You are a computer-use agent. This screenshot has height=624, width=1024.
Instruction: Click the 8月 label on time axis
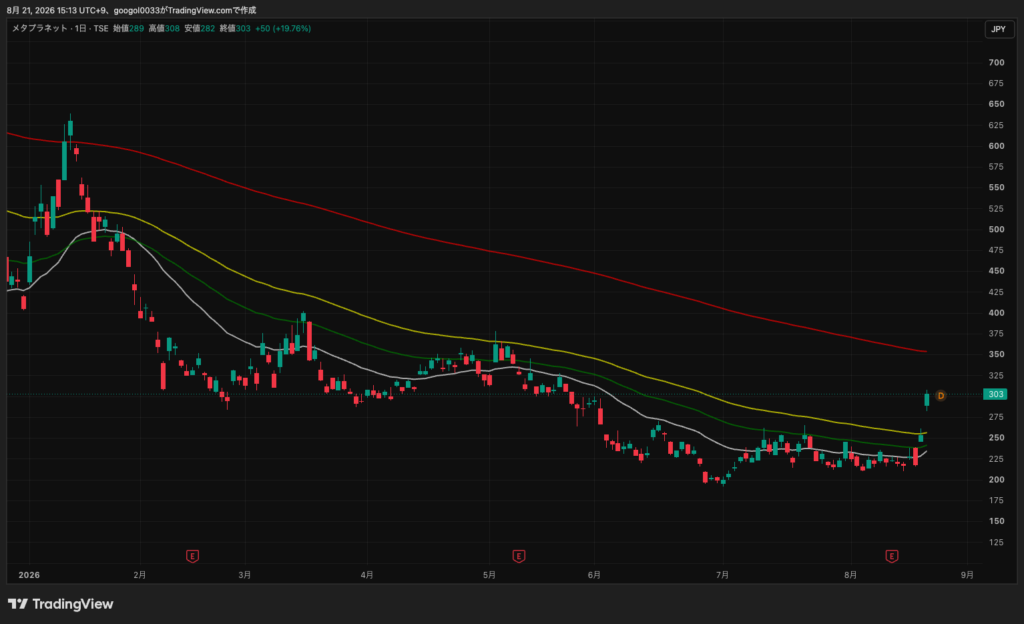point(850,575)
